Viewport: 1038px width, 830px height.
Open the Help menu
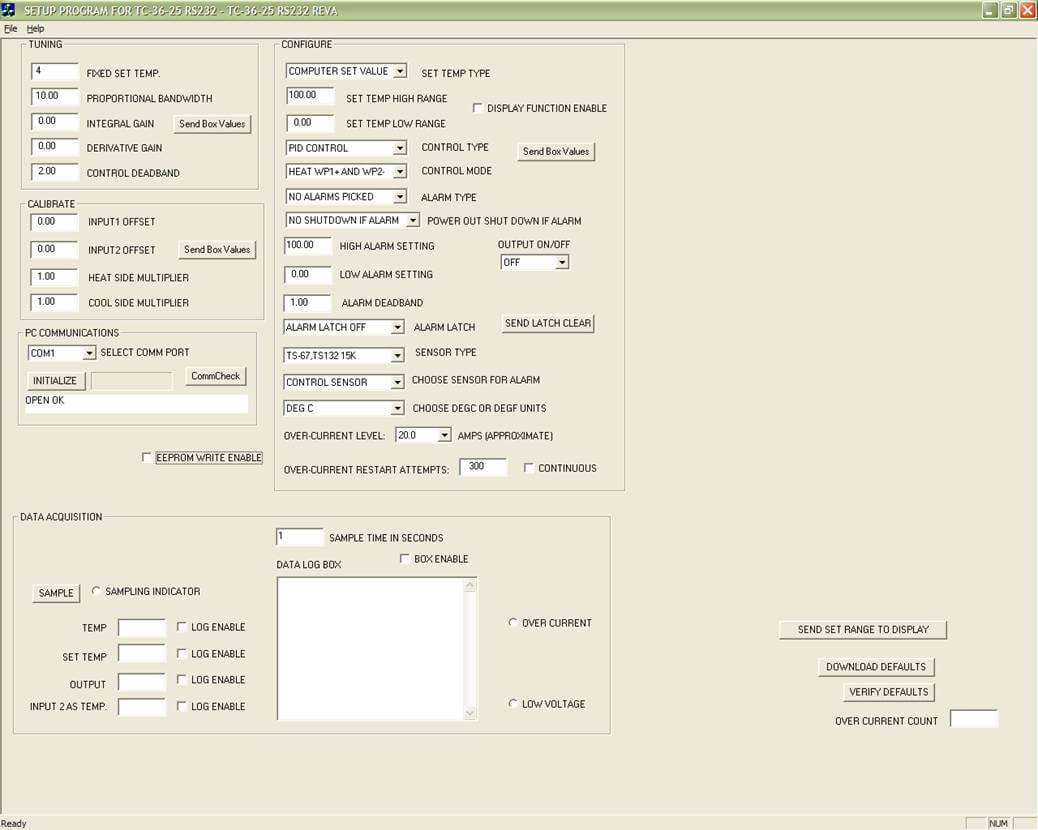pyautogui.click(x=34, y=28)
